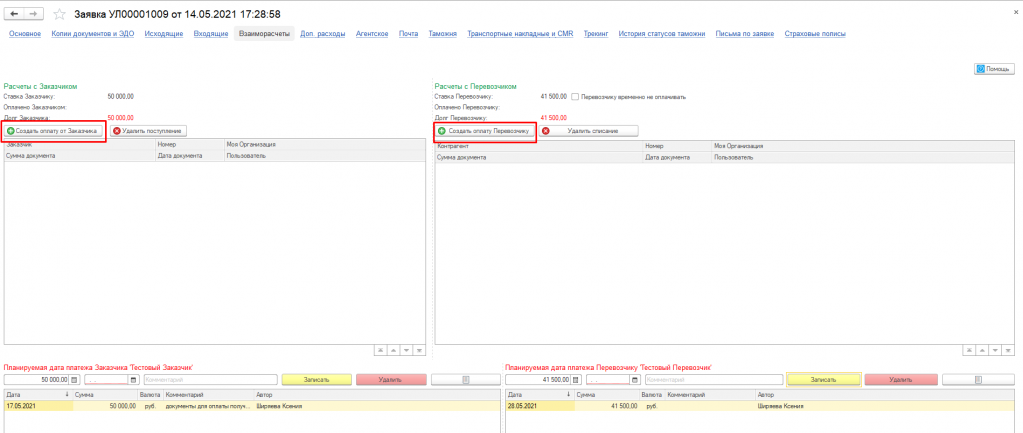Select the row dated 17.05.2021

pos(252,406)
